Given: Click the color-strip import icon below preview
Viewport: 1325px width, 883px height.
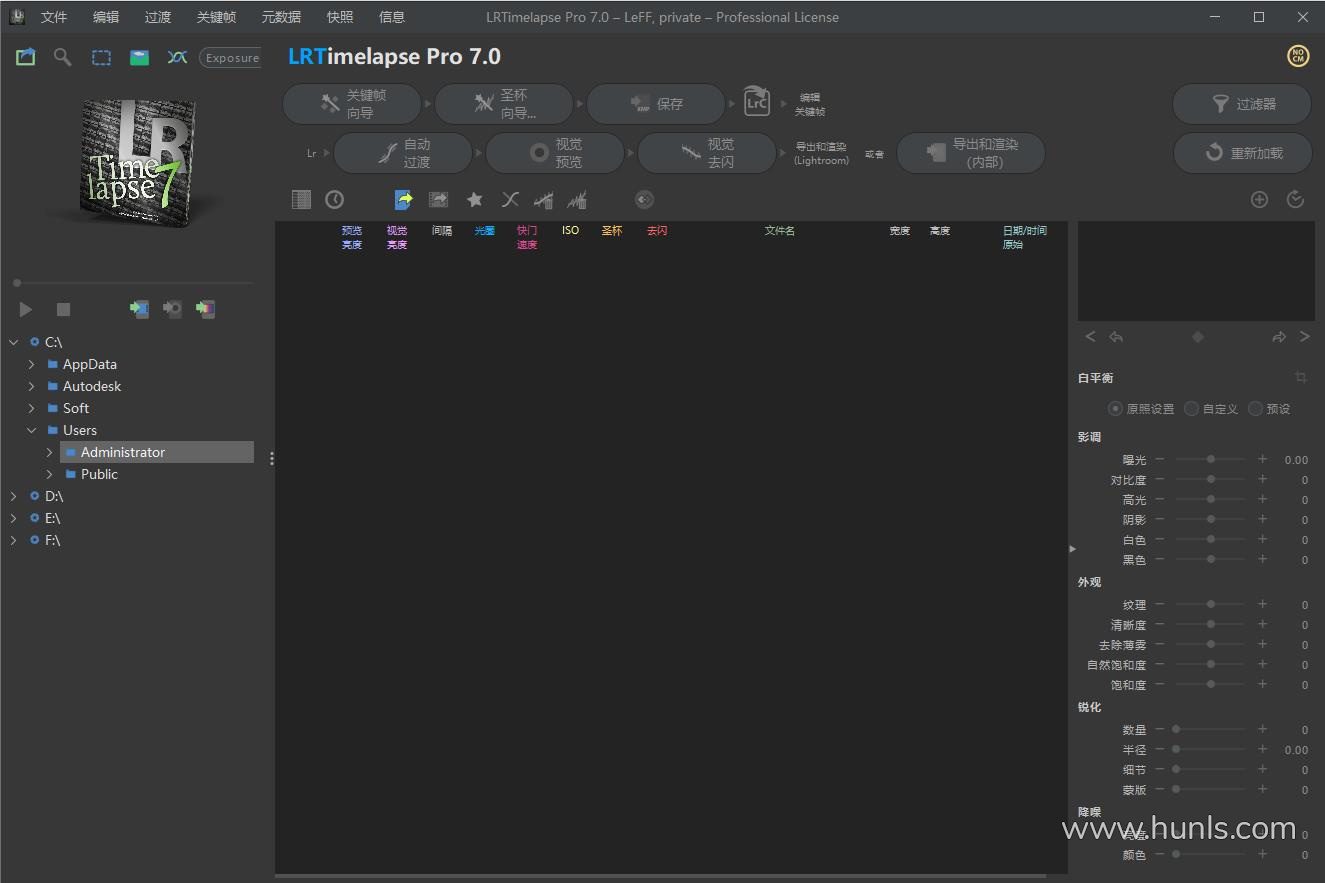Looking at the screenshot, I should (205, 309).
